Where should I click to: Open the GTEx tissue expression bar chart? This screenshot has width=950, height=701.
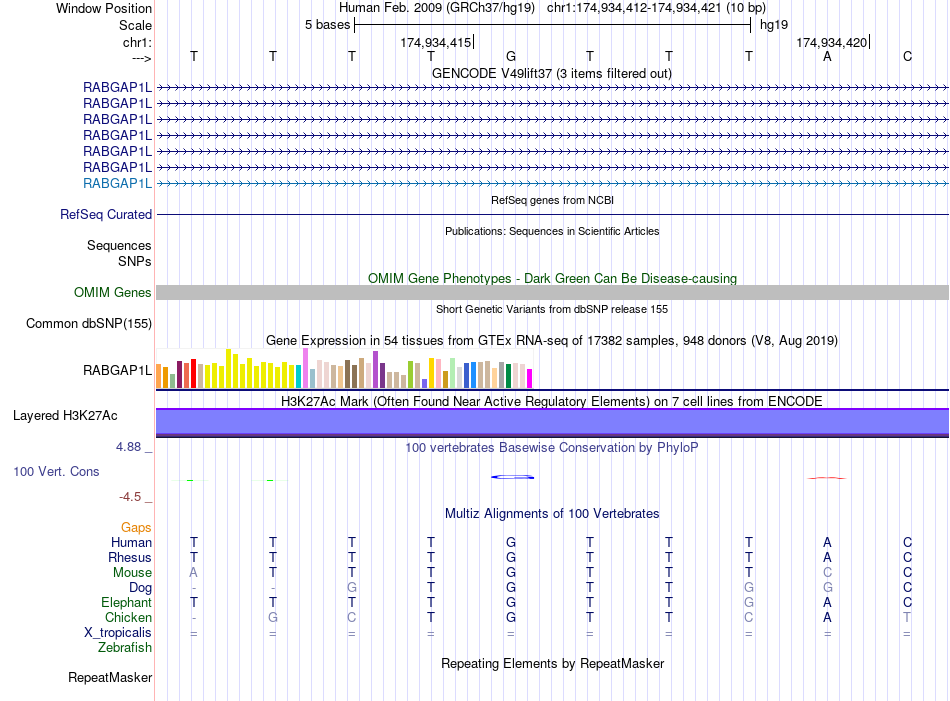(344, 368)
